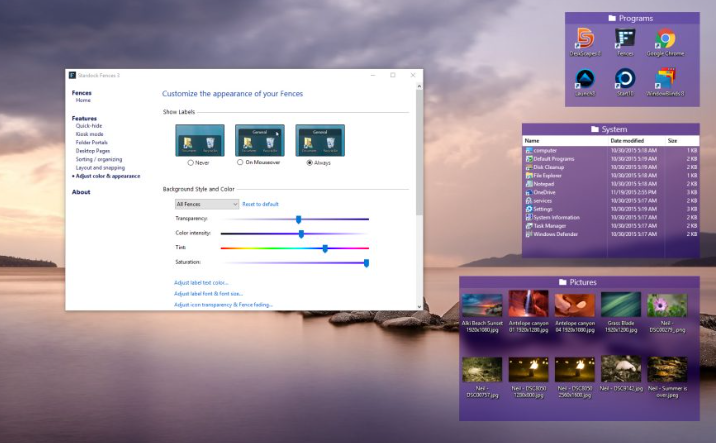Click the services icon in System fence

tap(529, 200)
